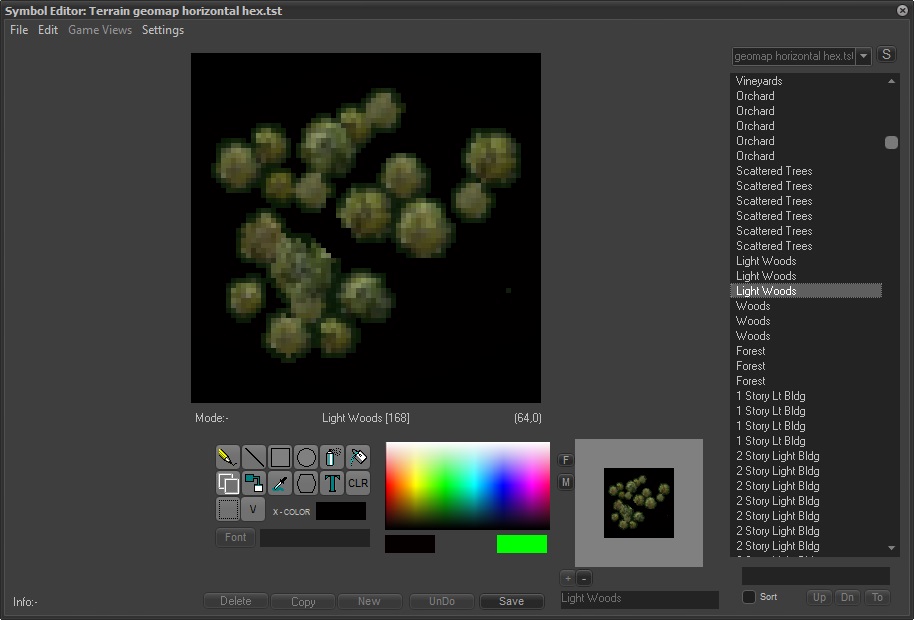Screen dimensions: 914x620
Task: Click the Light Woods symbol name field
Action: click(638, 599)
